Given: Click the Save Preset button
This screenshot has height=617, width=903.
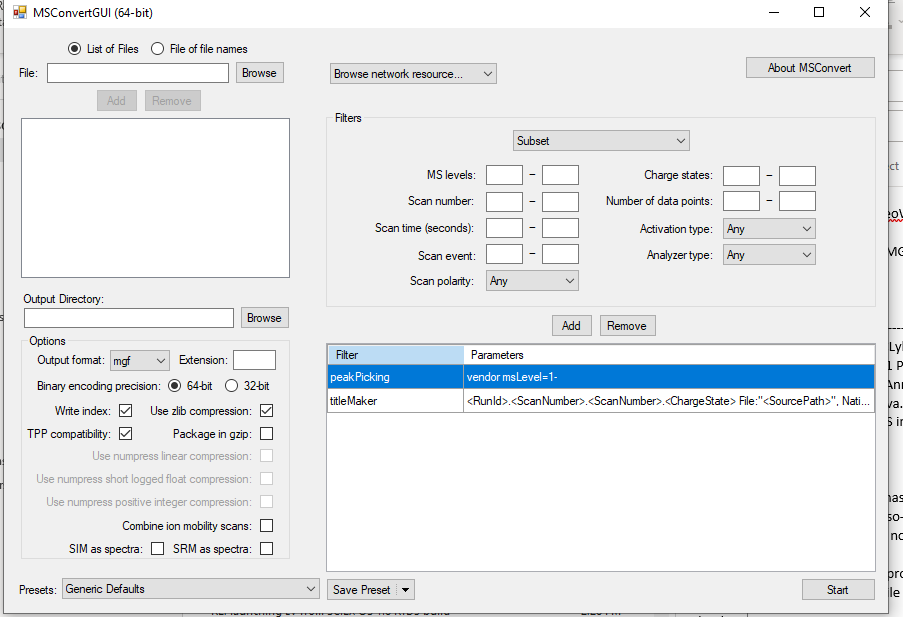Looking at the screenshot, I should click(362, 590).
